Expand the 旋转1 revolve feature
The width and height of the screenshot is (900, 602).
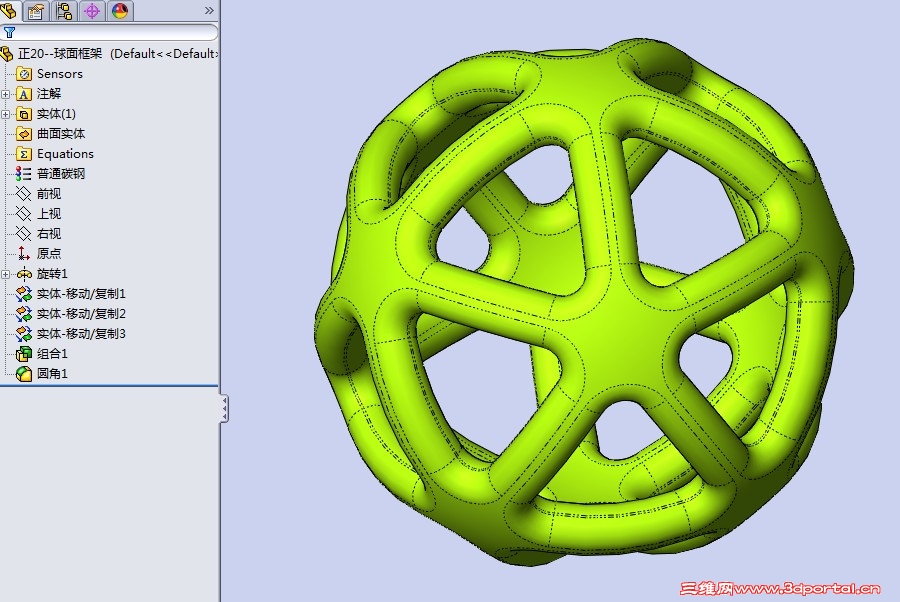[6, 274]
